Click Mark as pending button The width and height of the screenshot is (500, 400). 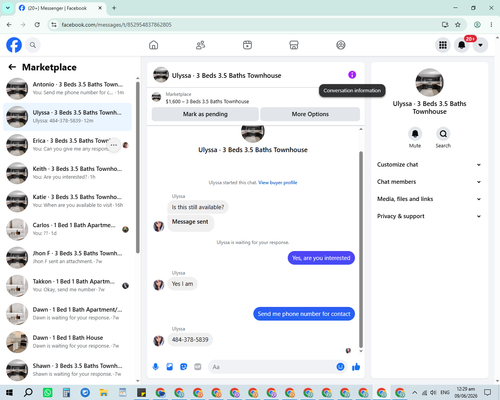[205, 114]
